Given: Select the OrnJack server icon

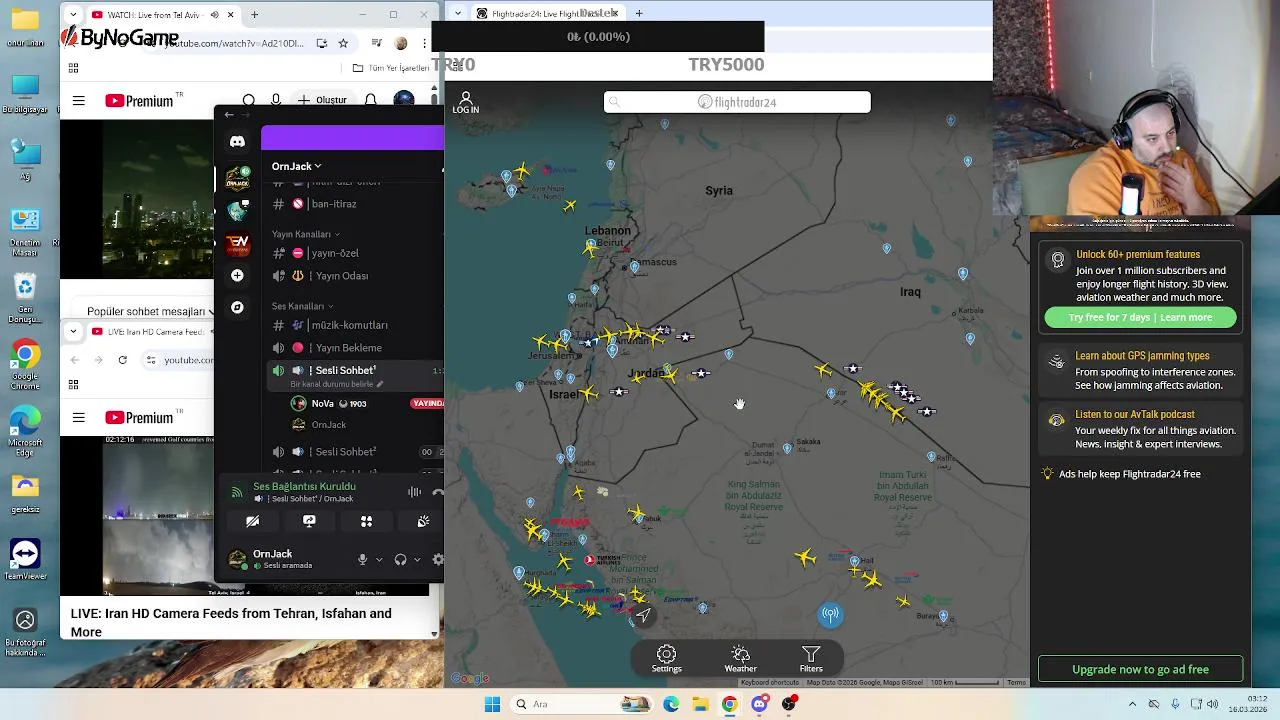Looking at the screenshot, I should pyautogui.click(x=237, y=177).
